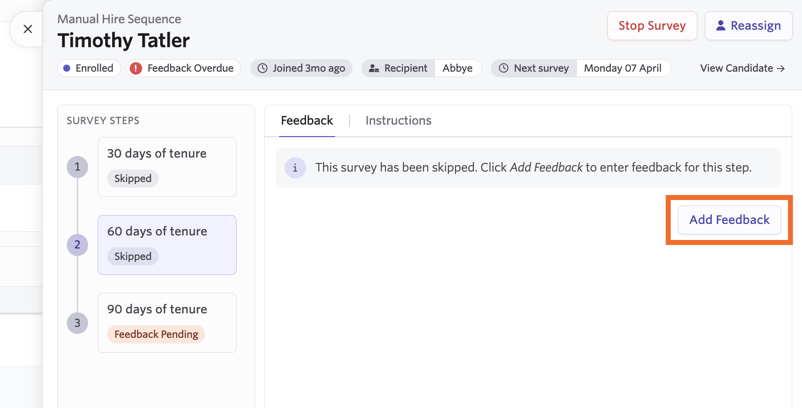Click the Feedback Overdue label text
This screenshot has width=802, height=408.
[190, 68]
